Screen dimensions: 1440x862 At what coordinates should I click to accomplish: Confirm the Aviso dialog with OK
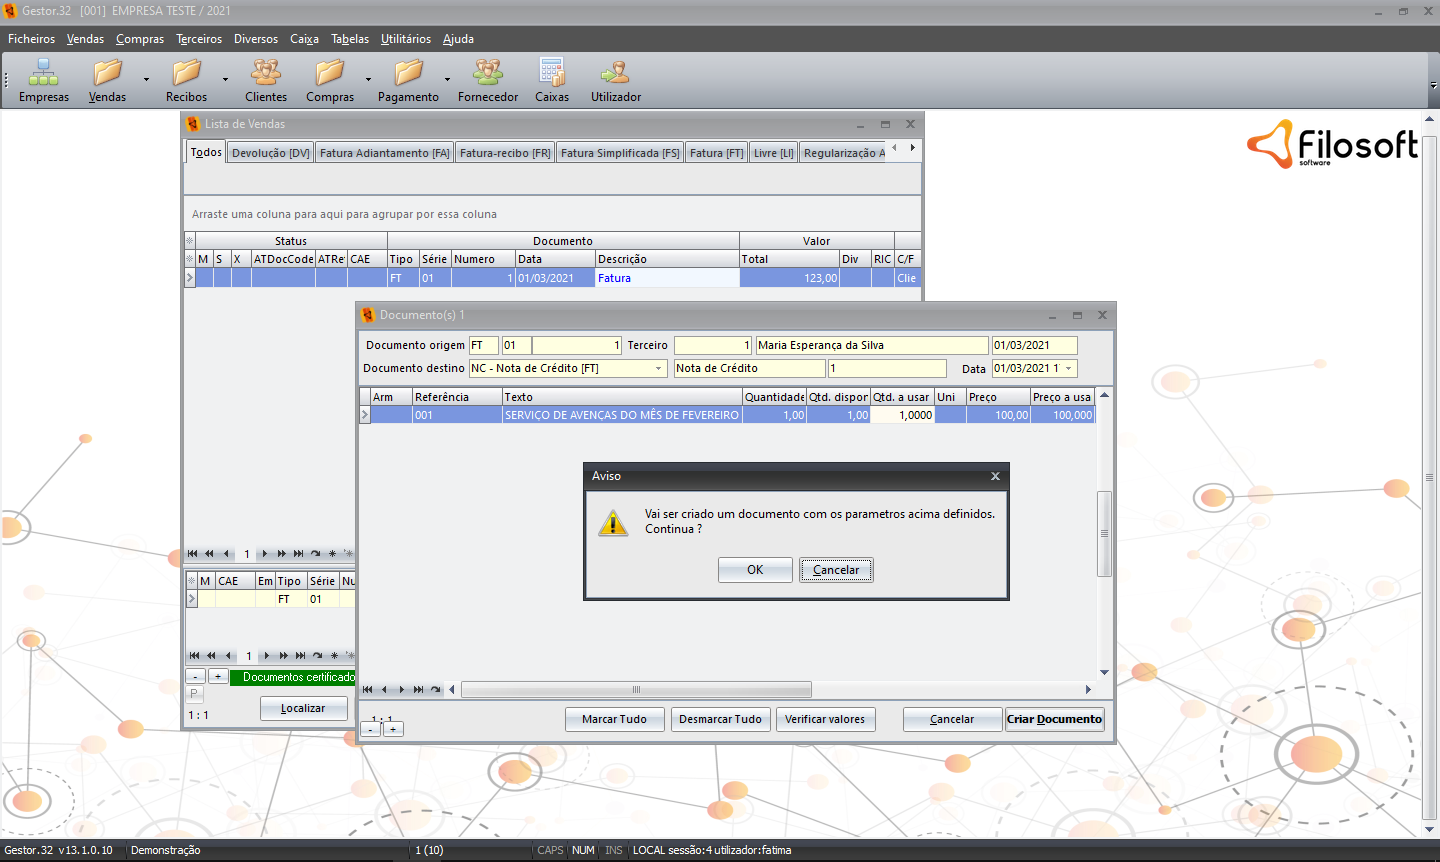(755, 570)
